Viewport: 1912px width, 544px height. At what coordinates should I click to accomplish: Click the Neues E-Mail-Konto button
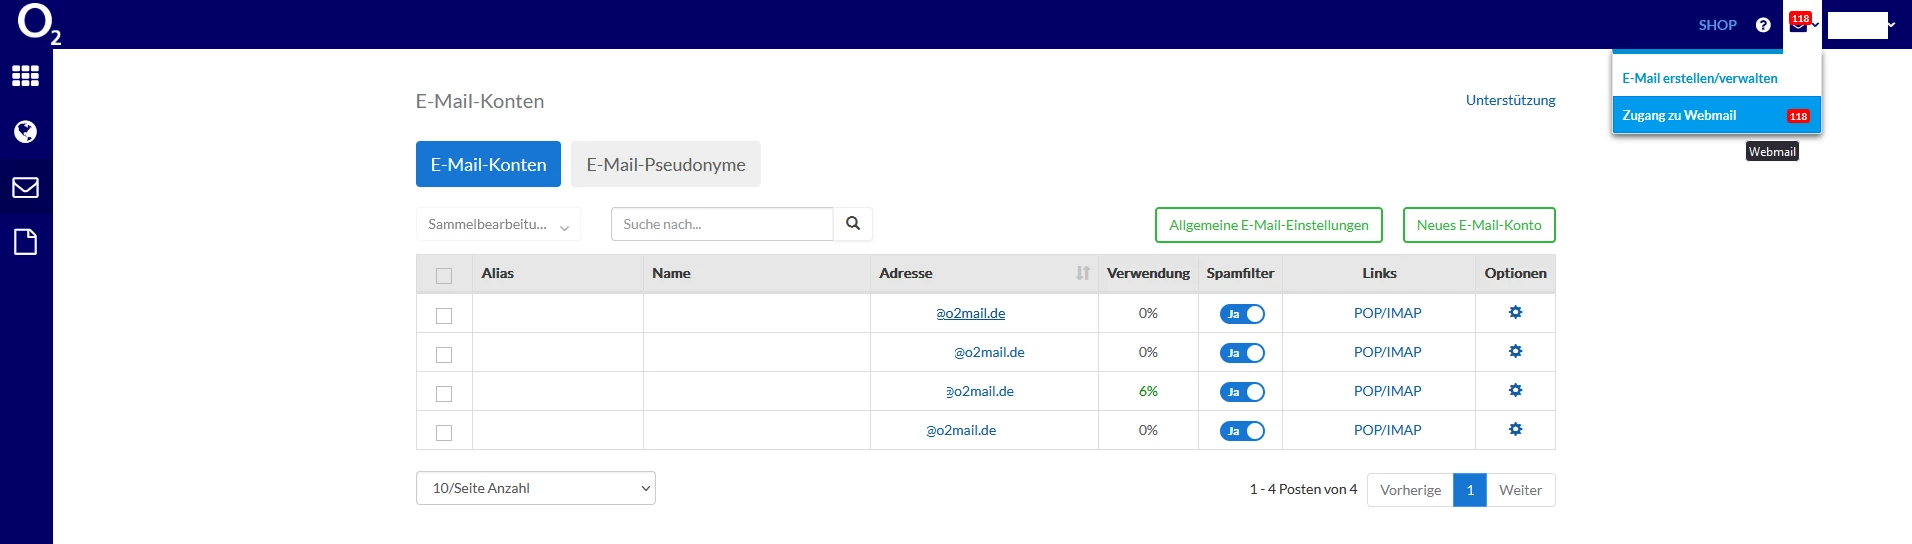pyautogui.click(x=1479, y=225)
